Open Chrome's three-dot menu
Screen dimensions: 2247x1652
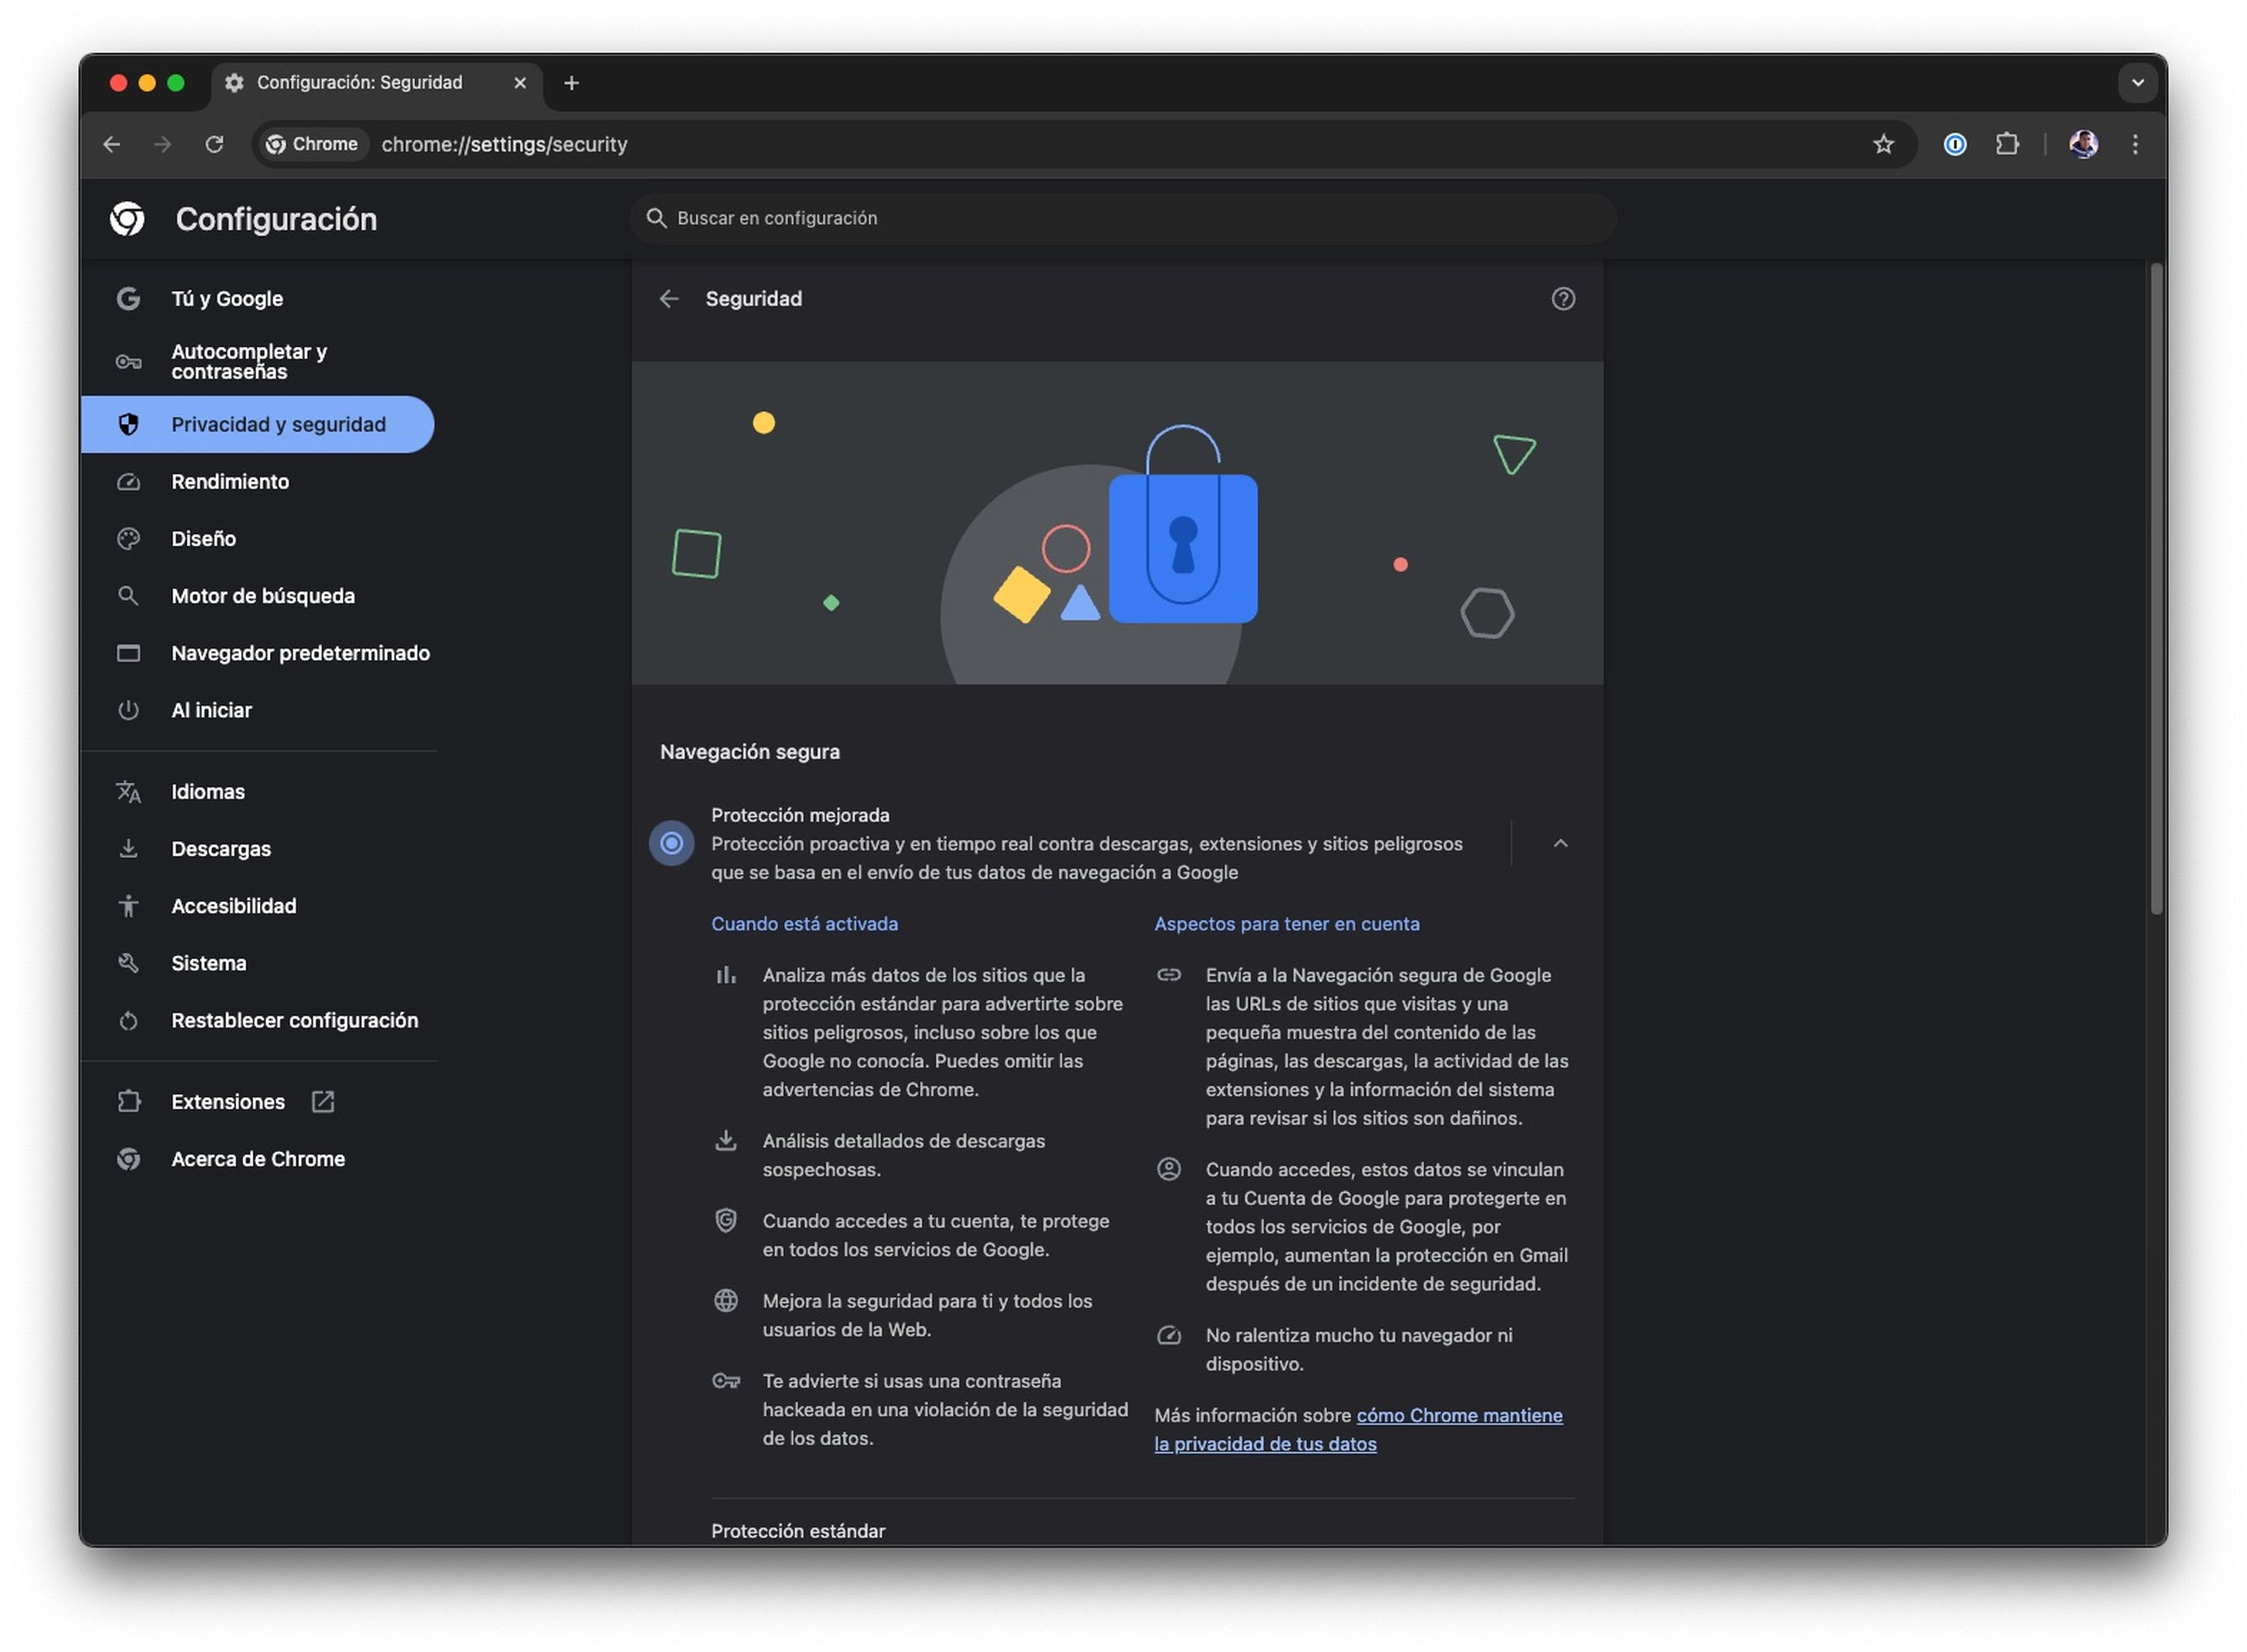point(2134,144)
